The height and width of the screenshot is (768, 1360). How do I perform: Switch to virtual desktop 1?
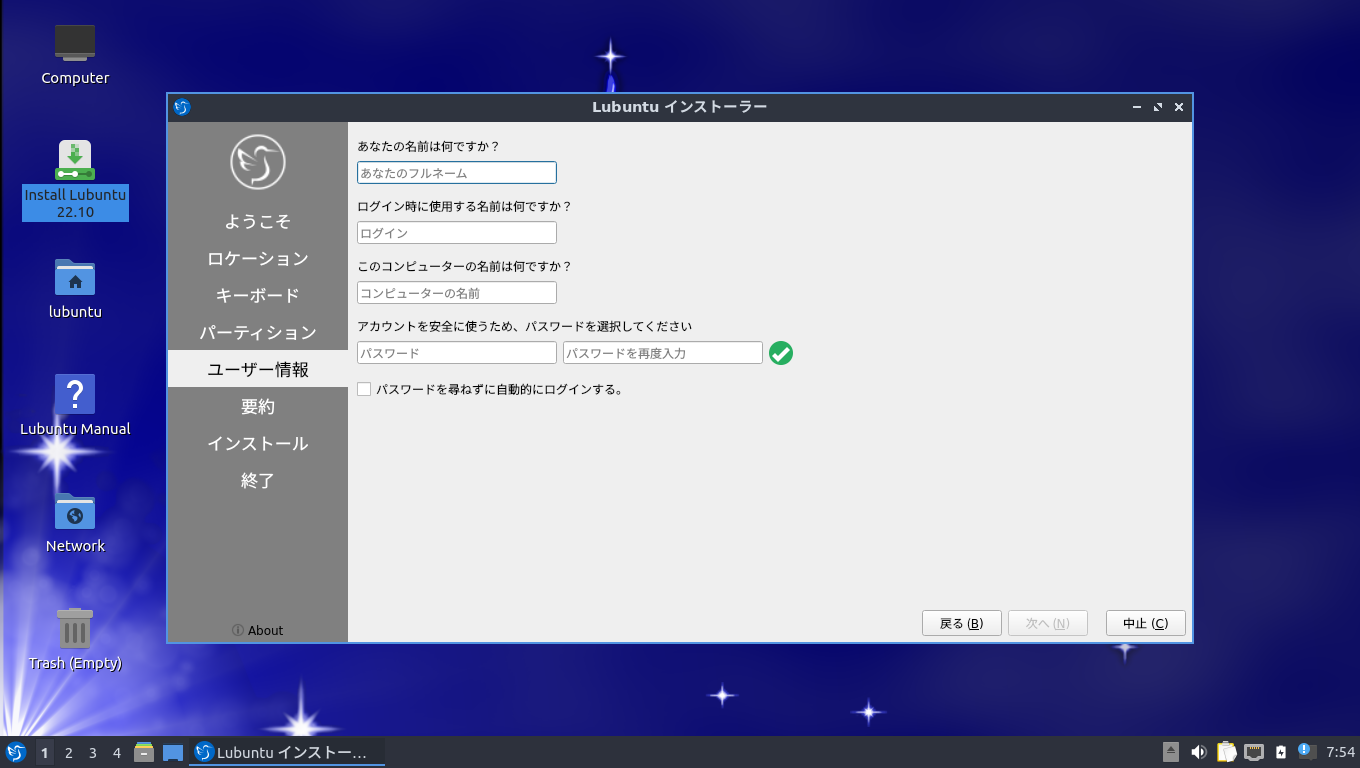pyautogui.click(x=45, y=753)
